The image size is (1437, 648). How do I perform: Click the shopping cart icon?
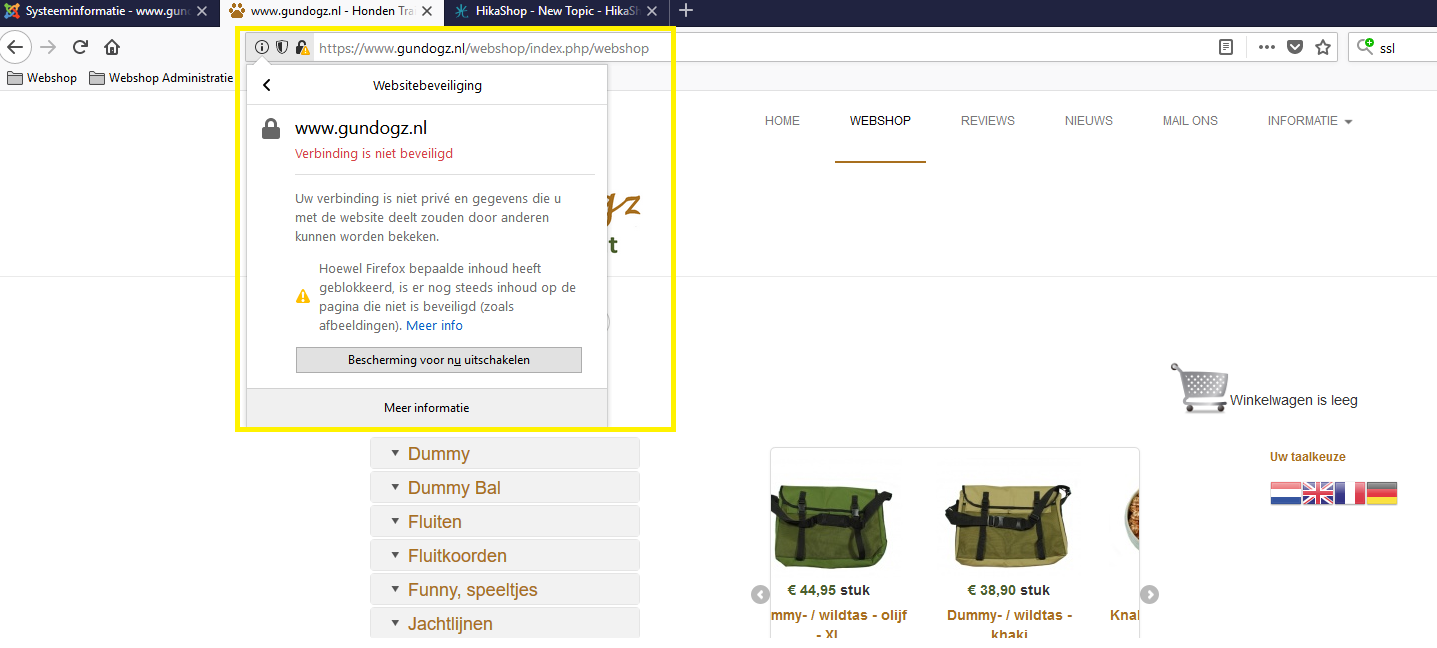pos(1199,387)
